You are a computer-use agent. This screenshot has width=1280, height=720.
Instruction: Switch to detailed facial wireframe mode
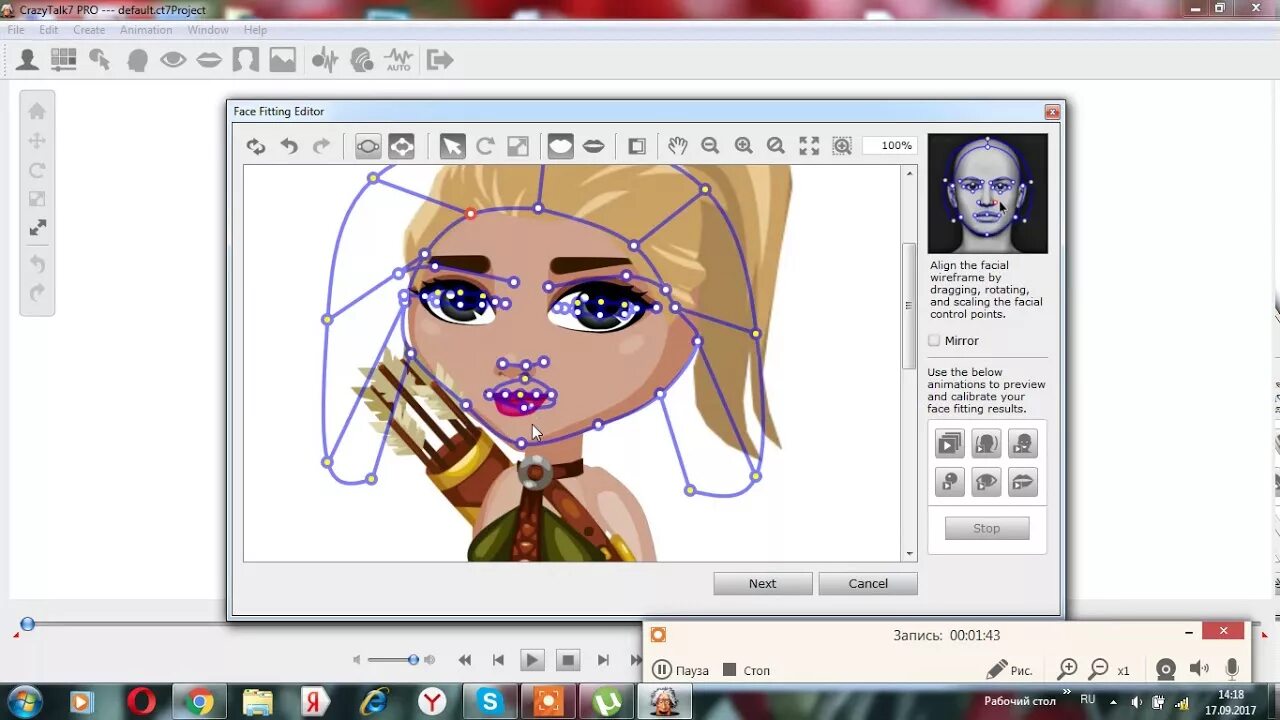(401, 146)
